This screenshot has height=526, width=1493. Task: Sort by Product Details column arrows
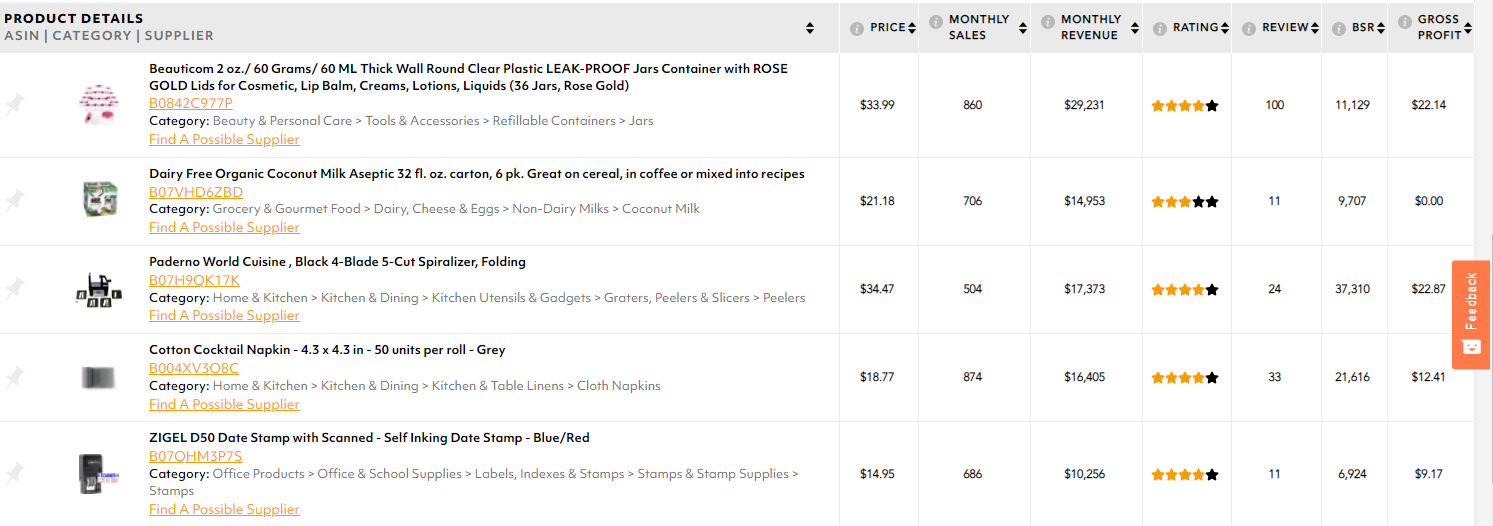[x=810, y=28]
